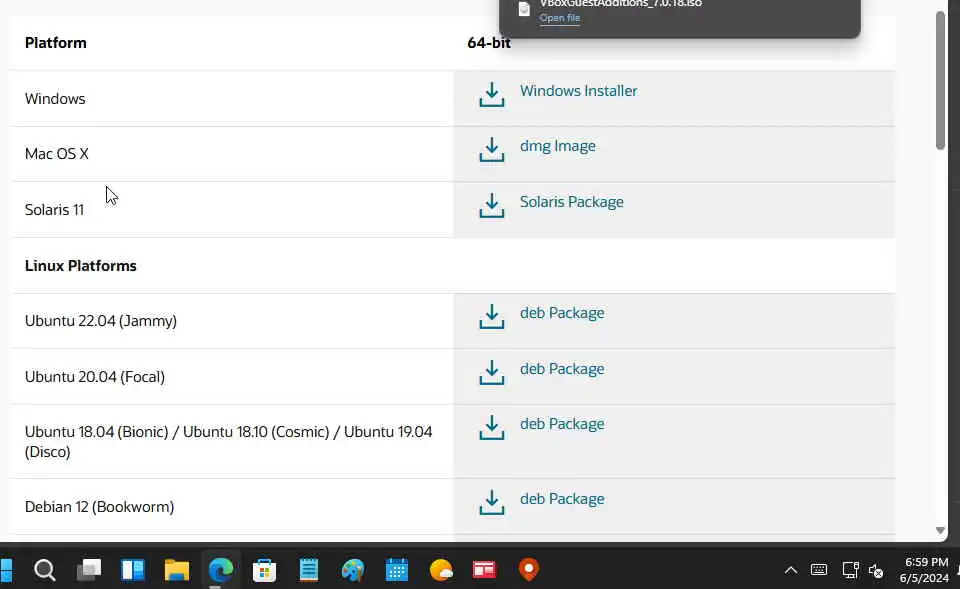Click download icon for Ubuntu 22.04 (Jammy)
Viewport: 960px width, 589px height.
pos(492,317)
